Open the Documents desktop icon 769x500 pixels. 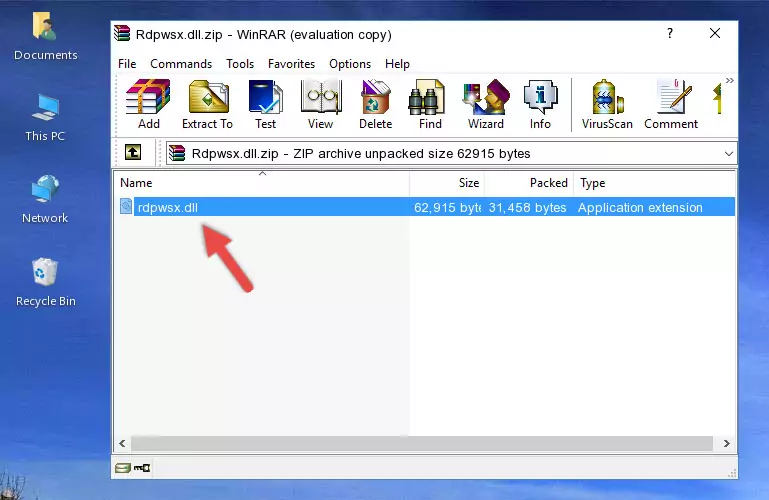45,37
